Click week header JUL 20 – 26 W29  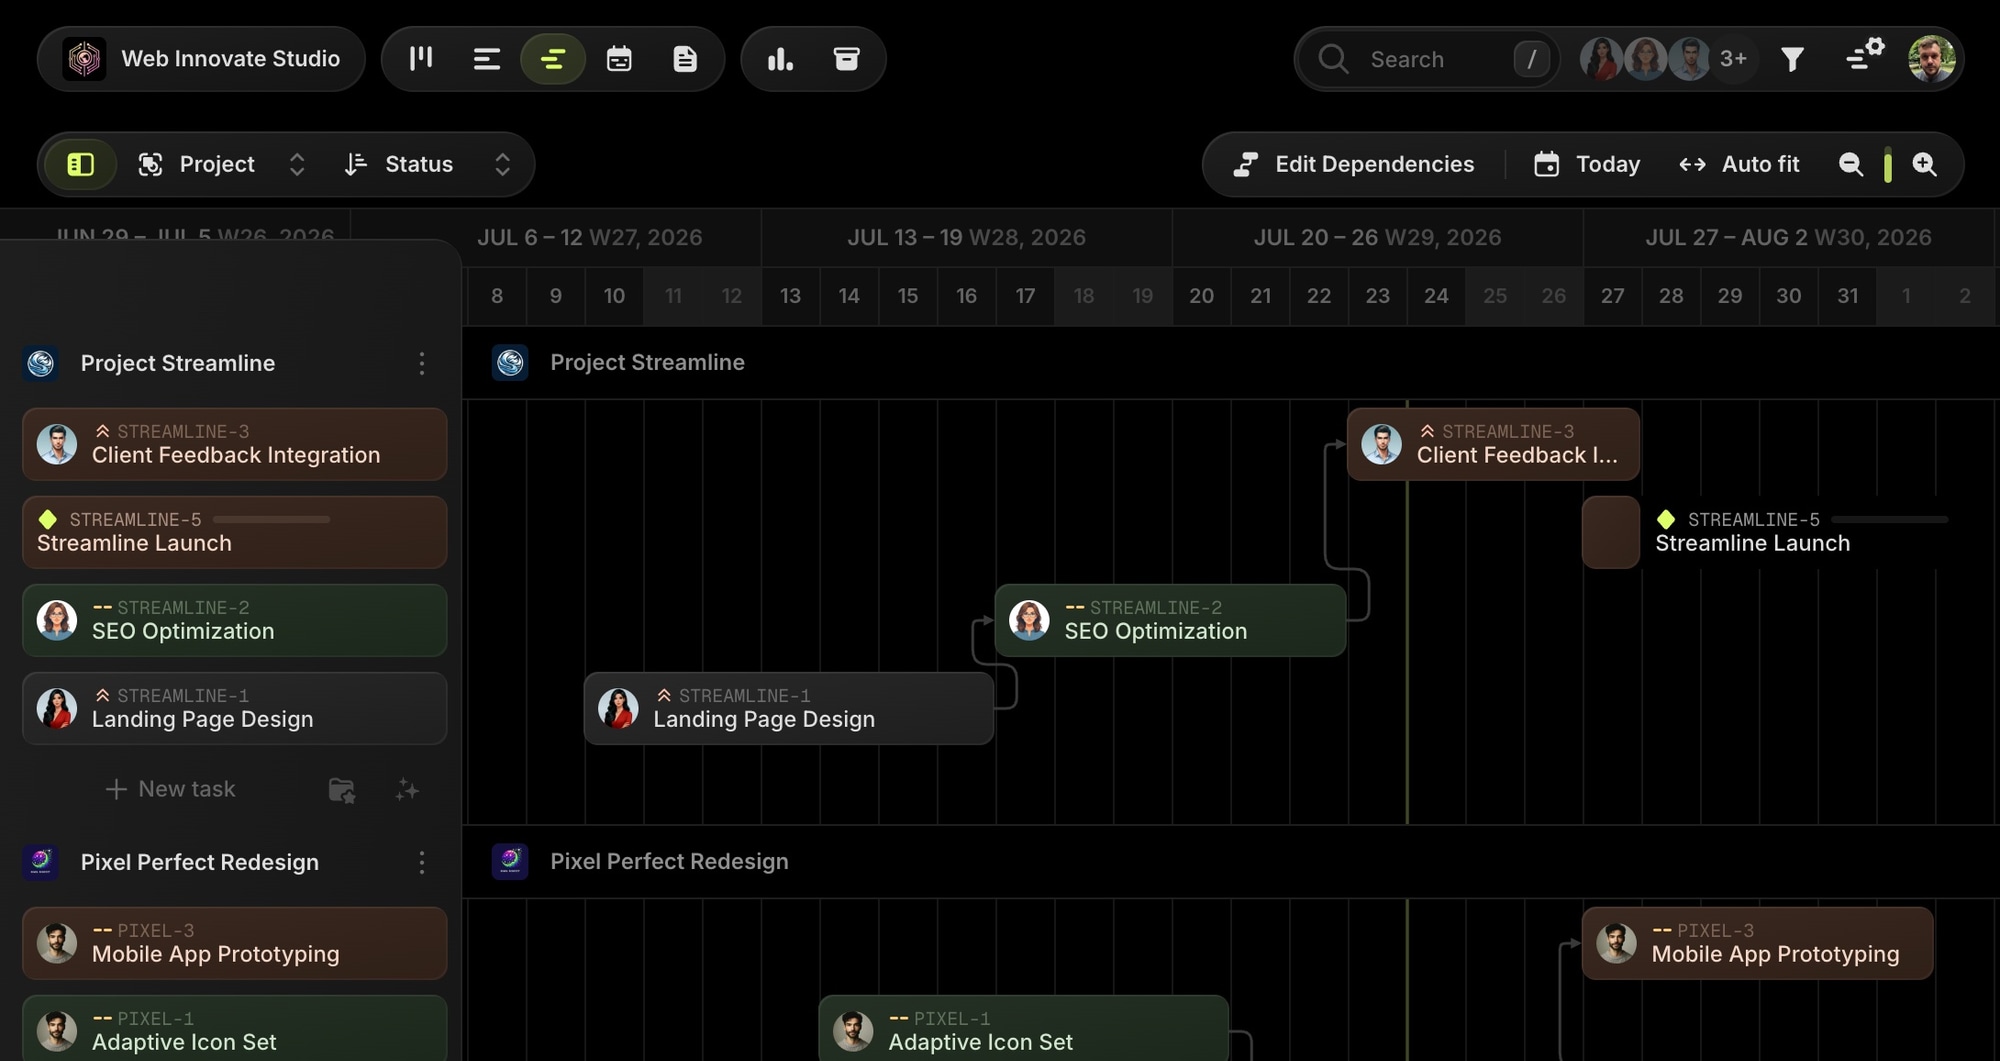pyautogui.click(x=1377, y=237)
